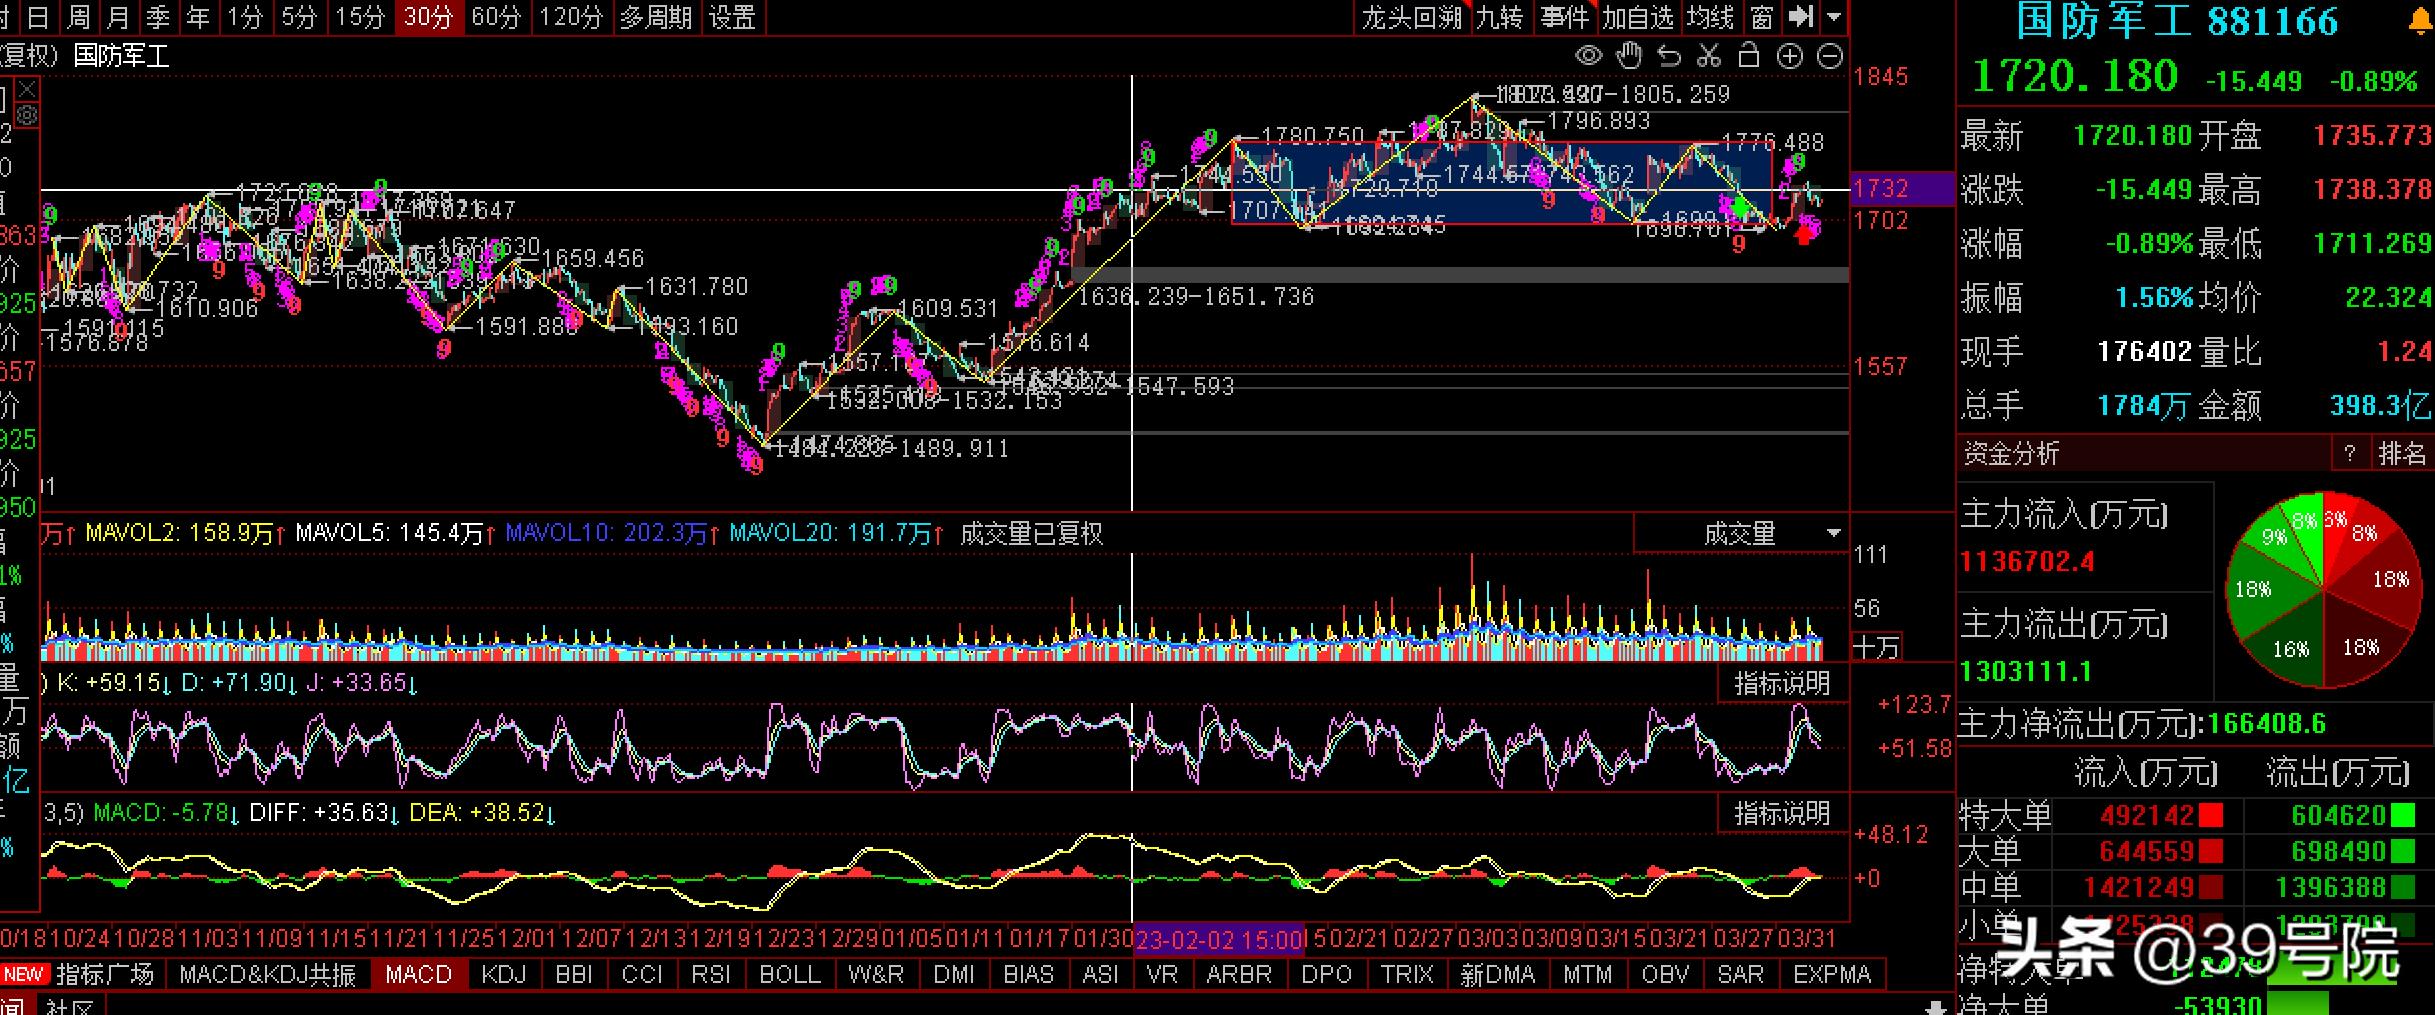Toggle chart visibility with the eye icon
This screenshot has width=2435, height=1015.
(x=1589, y=56)
